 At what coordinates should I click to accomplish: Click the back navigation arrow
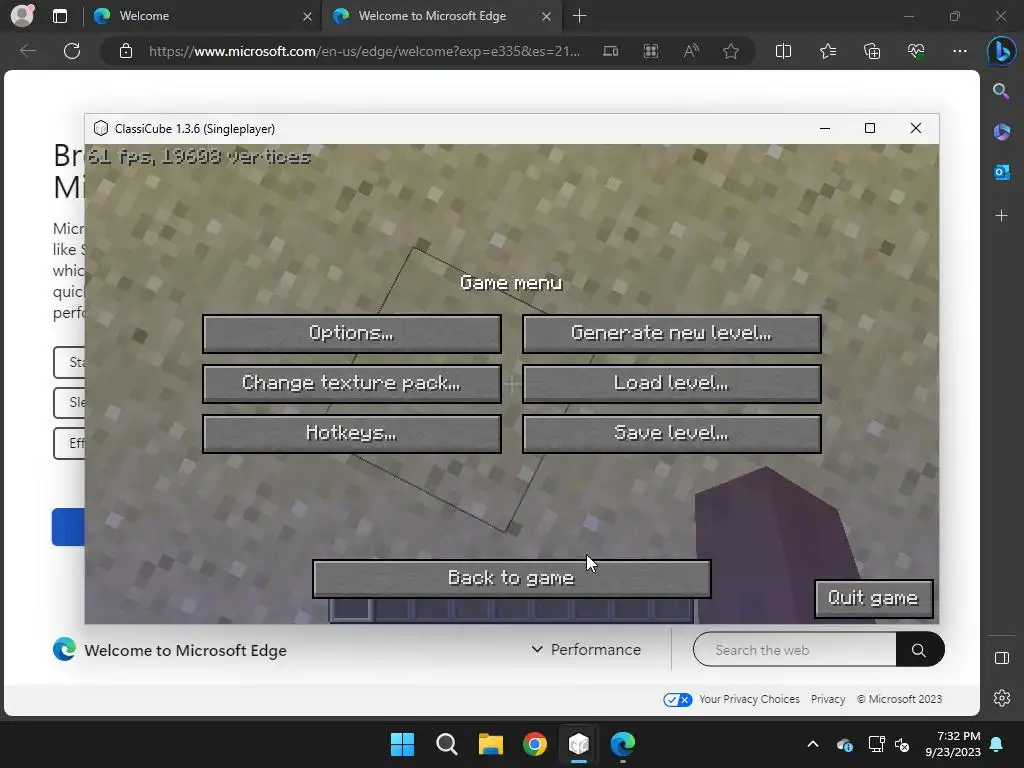tap(27, 51)
